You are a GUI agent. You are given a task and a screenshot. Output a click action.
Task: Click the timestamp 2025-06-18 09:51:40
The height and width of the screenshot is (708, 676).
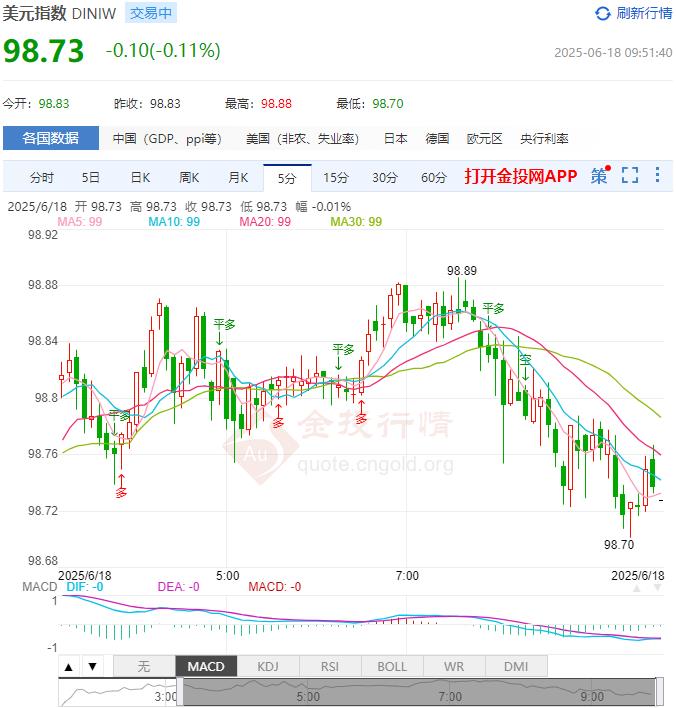613,53
